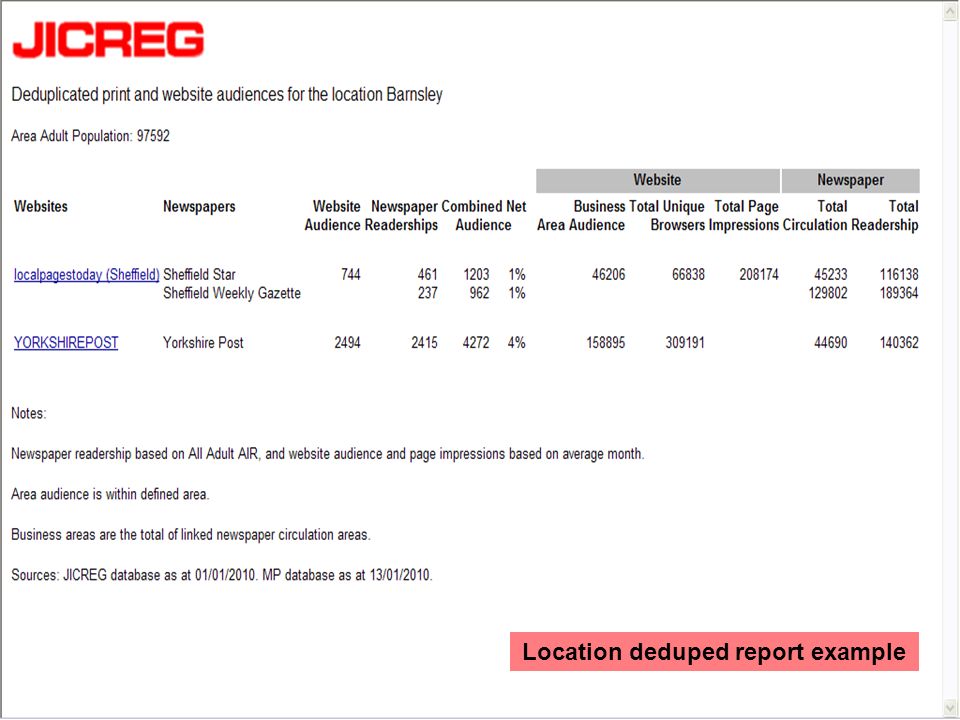Click the Total Readership heading
The image size is (960, 720).
(885, 216)
